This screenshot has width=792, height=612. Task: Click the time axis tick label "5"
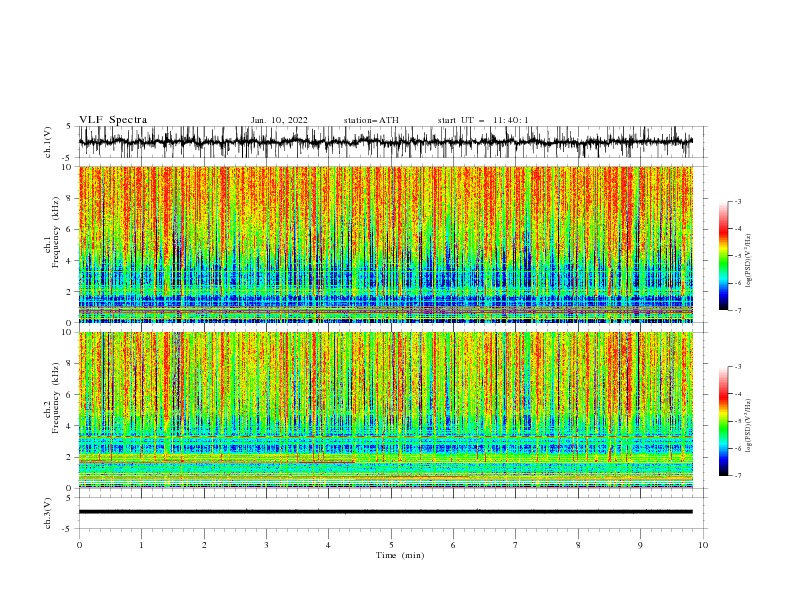click(x=391, y=545)
